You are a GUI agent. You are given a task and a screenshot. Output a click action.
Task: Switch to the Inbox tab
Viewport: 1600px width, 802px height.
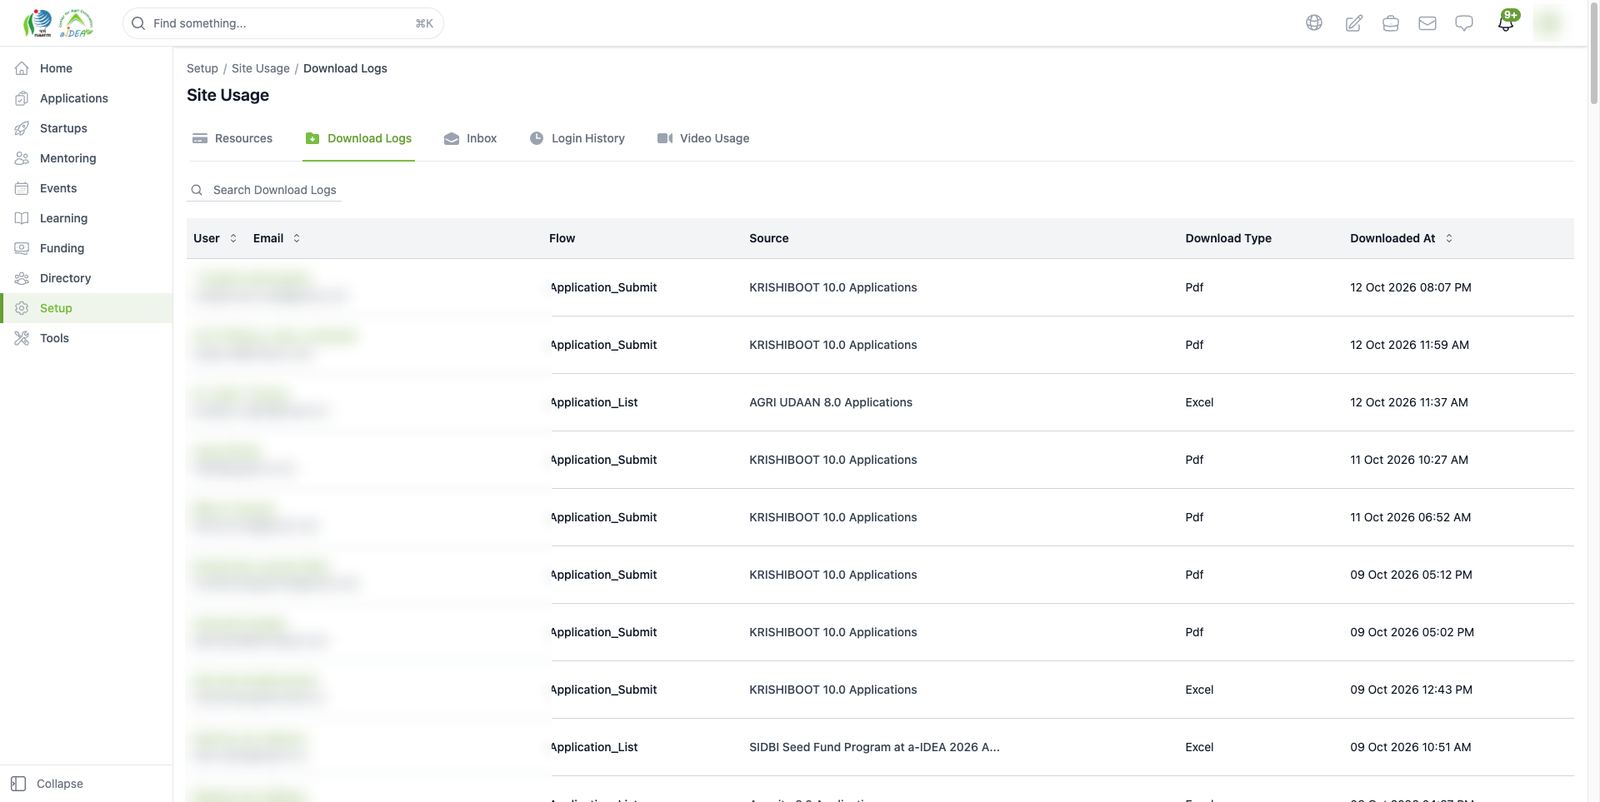470,138
